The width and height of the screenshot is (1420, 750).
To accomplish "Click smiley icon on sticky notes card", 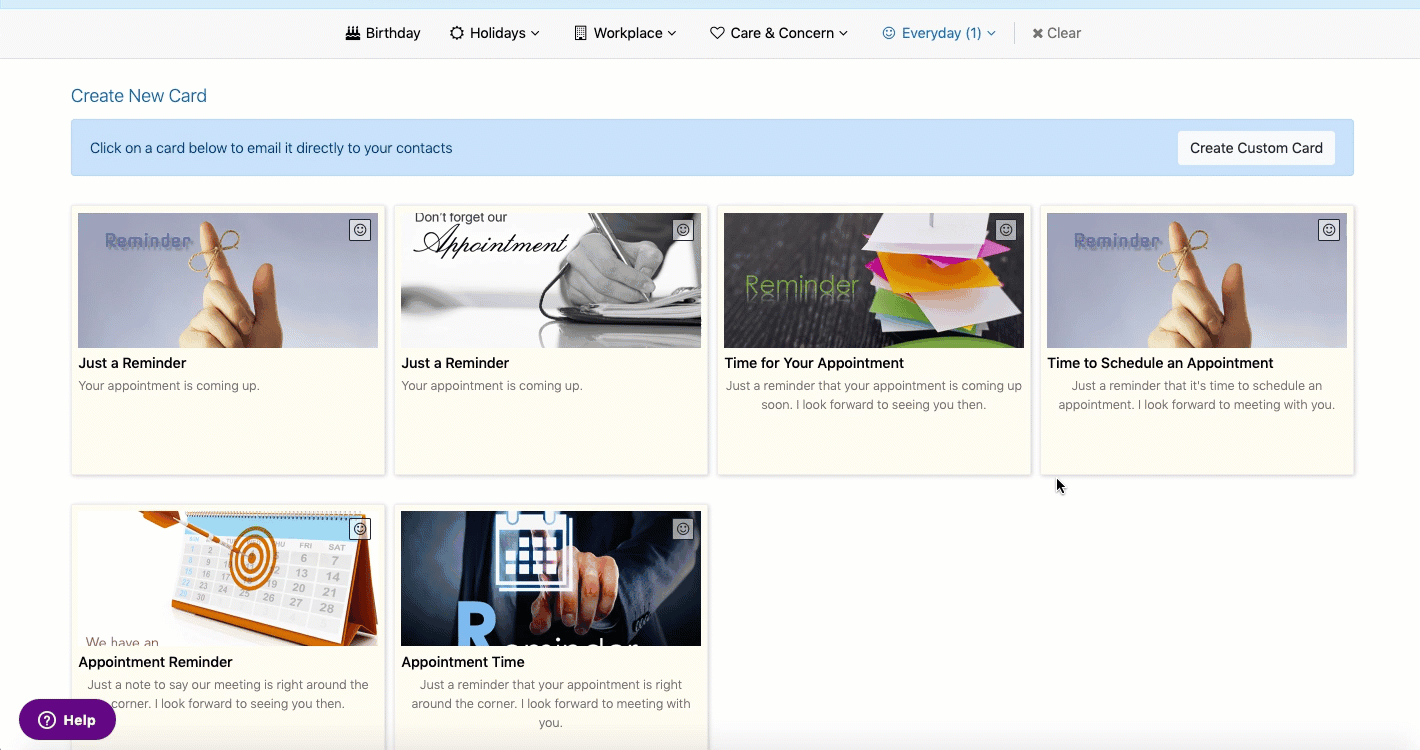I will pyautogui.click(x=1006, y=230).
